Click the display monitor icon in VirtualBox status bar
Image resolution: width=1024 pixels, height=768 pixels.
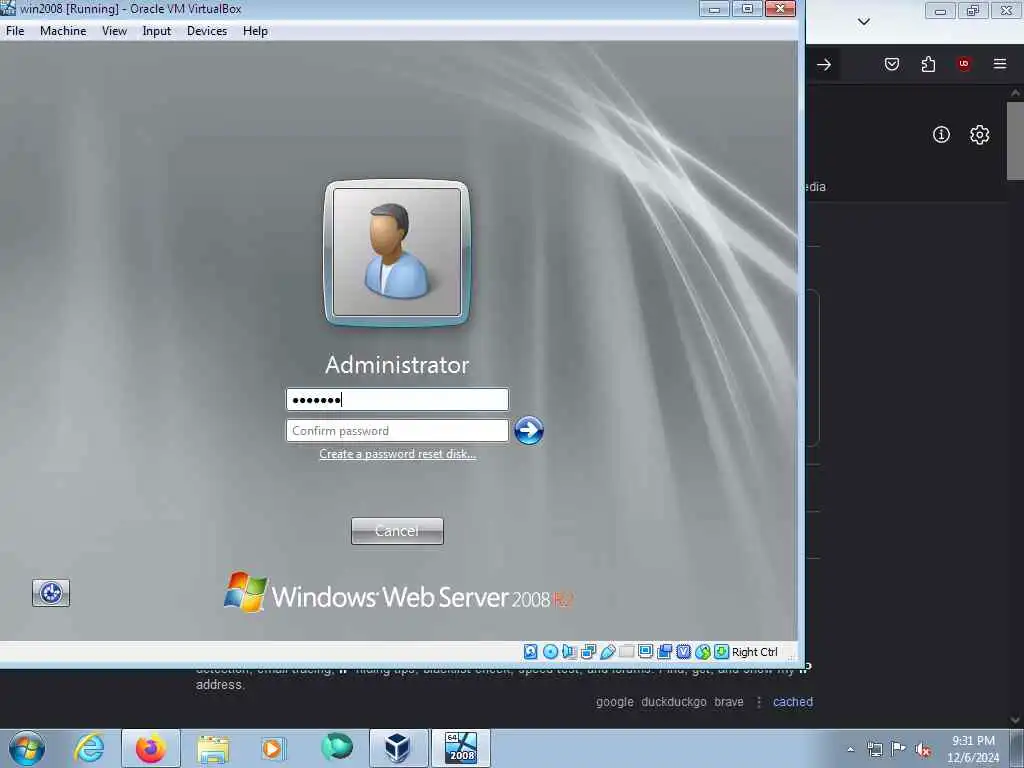point(645,651)
